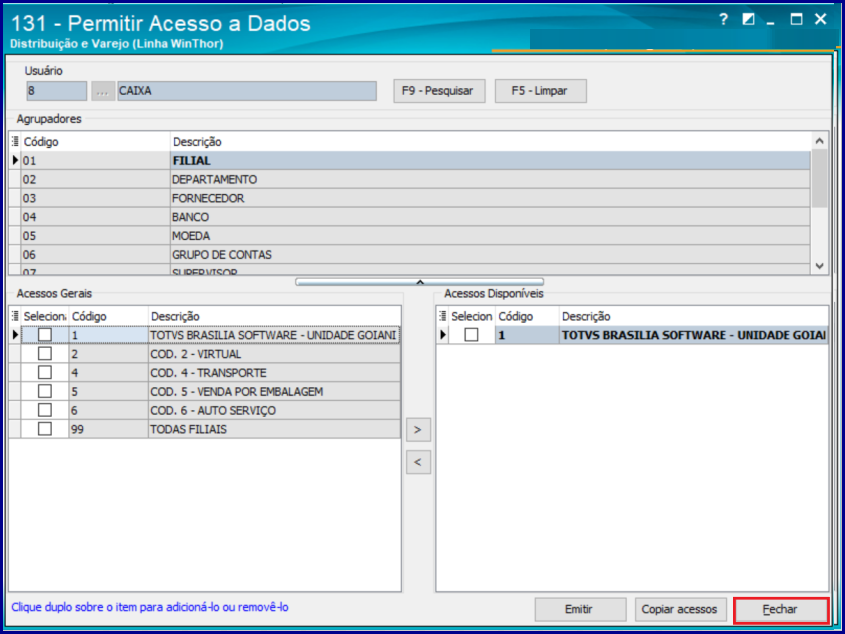The height and width of the screenshot is (634, 845).
Task: Open the Acessos Gerais grid column chooser icon
Action: click(x=15, y=316)
